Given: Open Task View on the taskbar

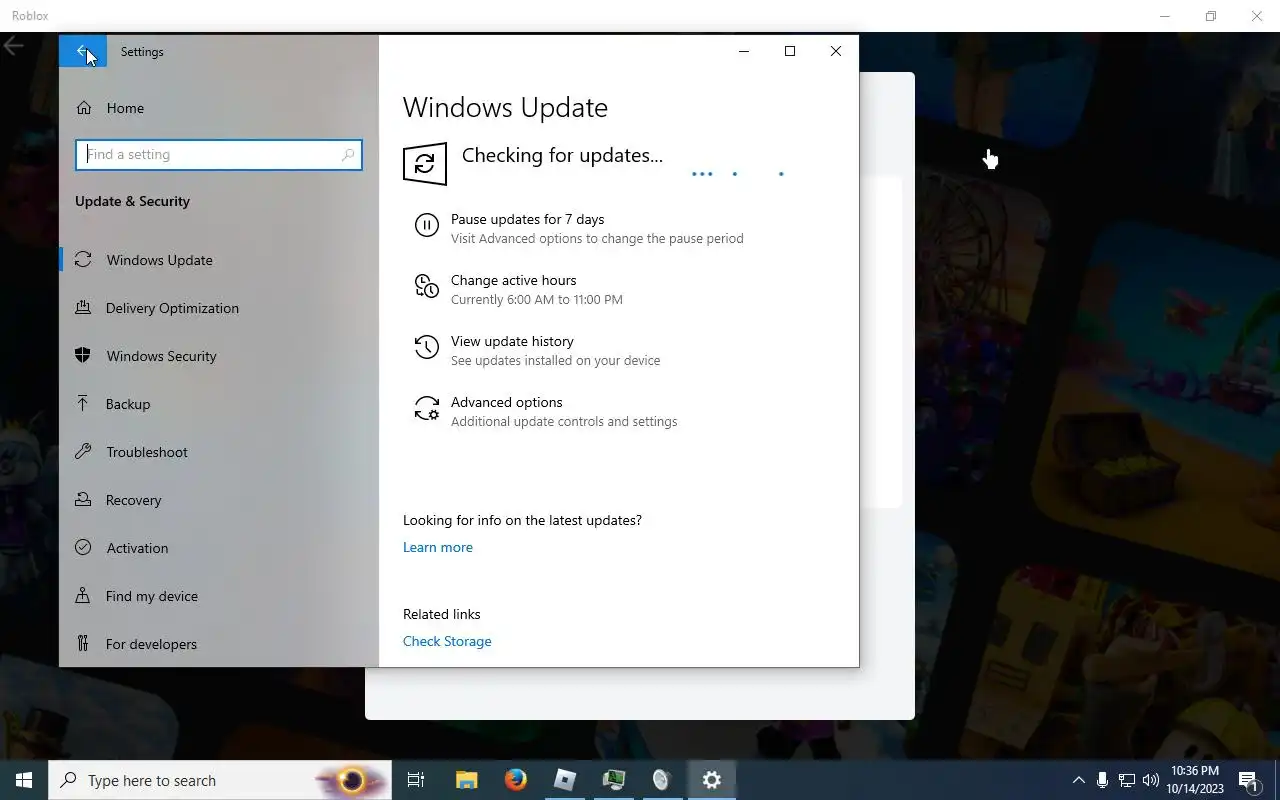Looking at the screenshot, I should point(416,780).
